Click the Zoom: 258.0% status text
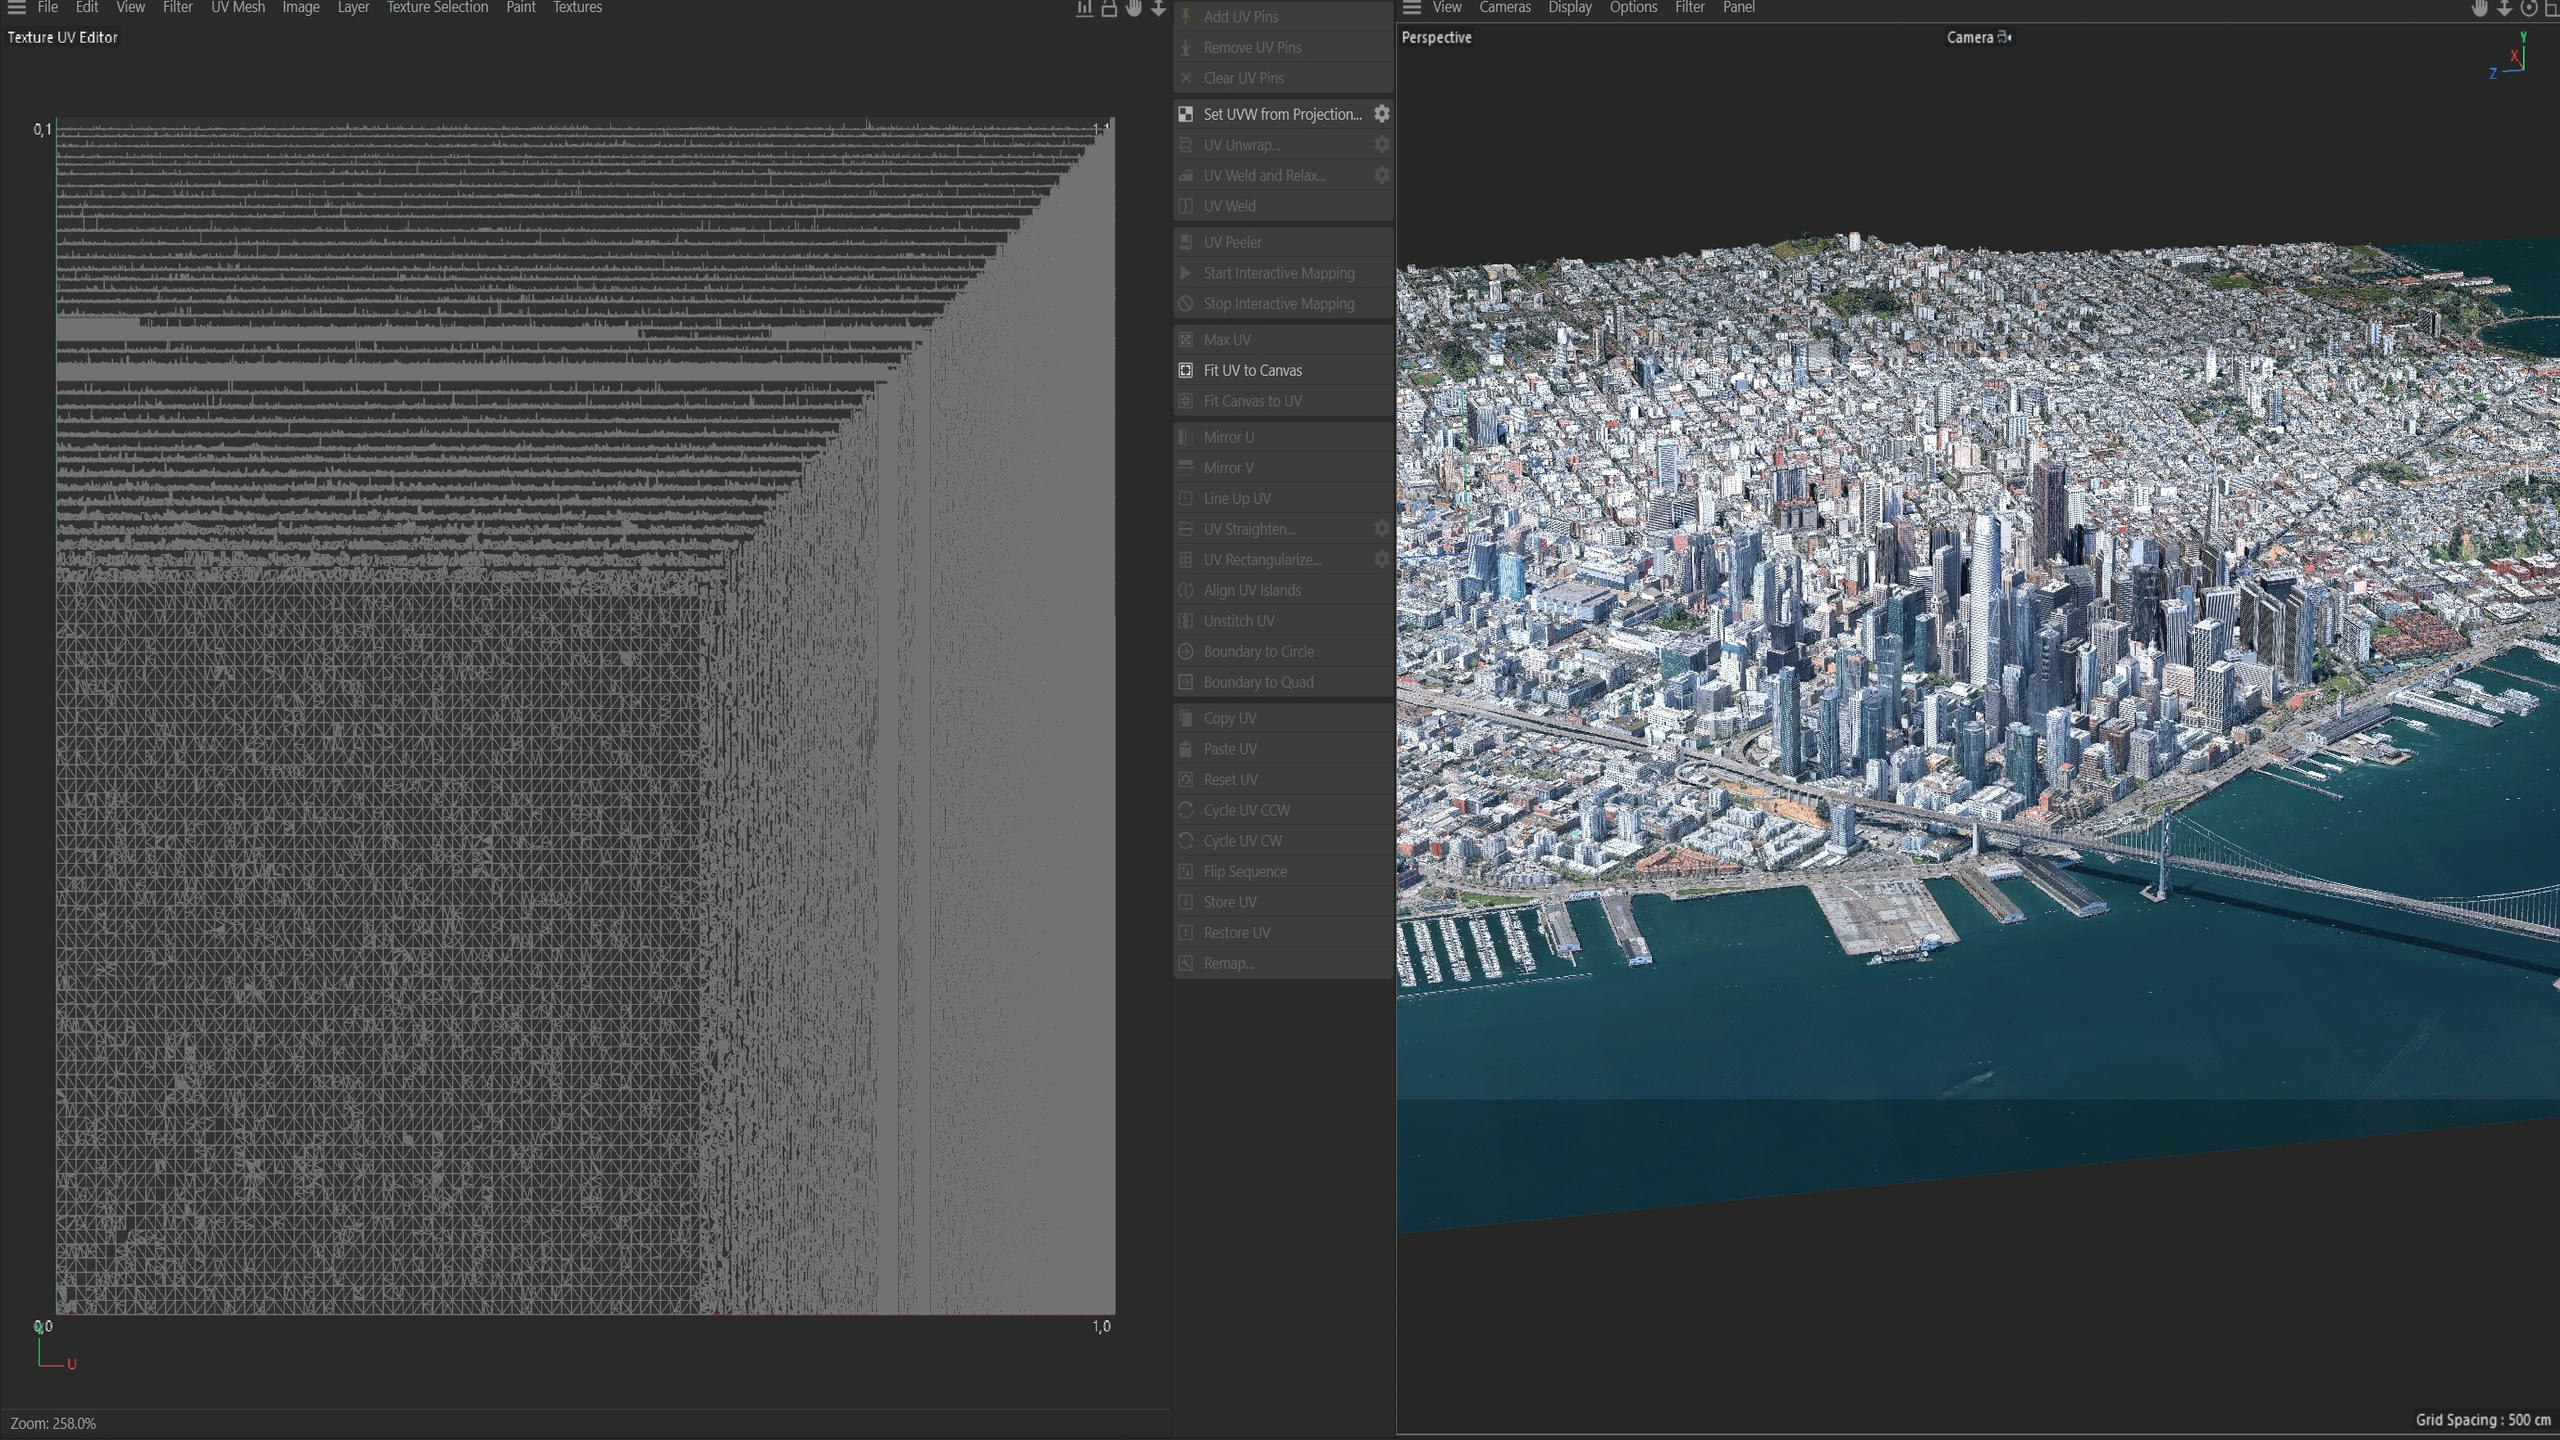 click(x=53, y=1424)
